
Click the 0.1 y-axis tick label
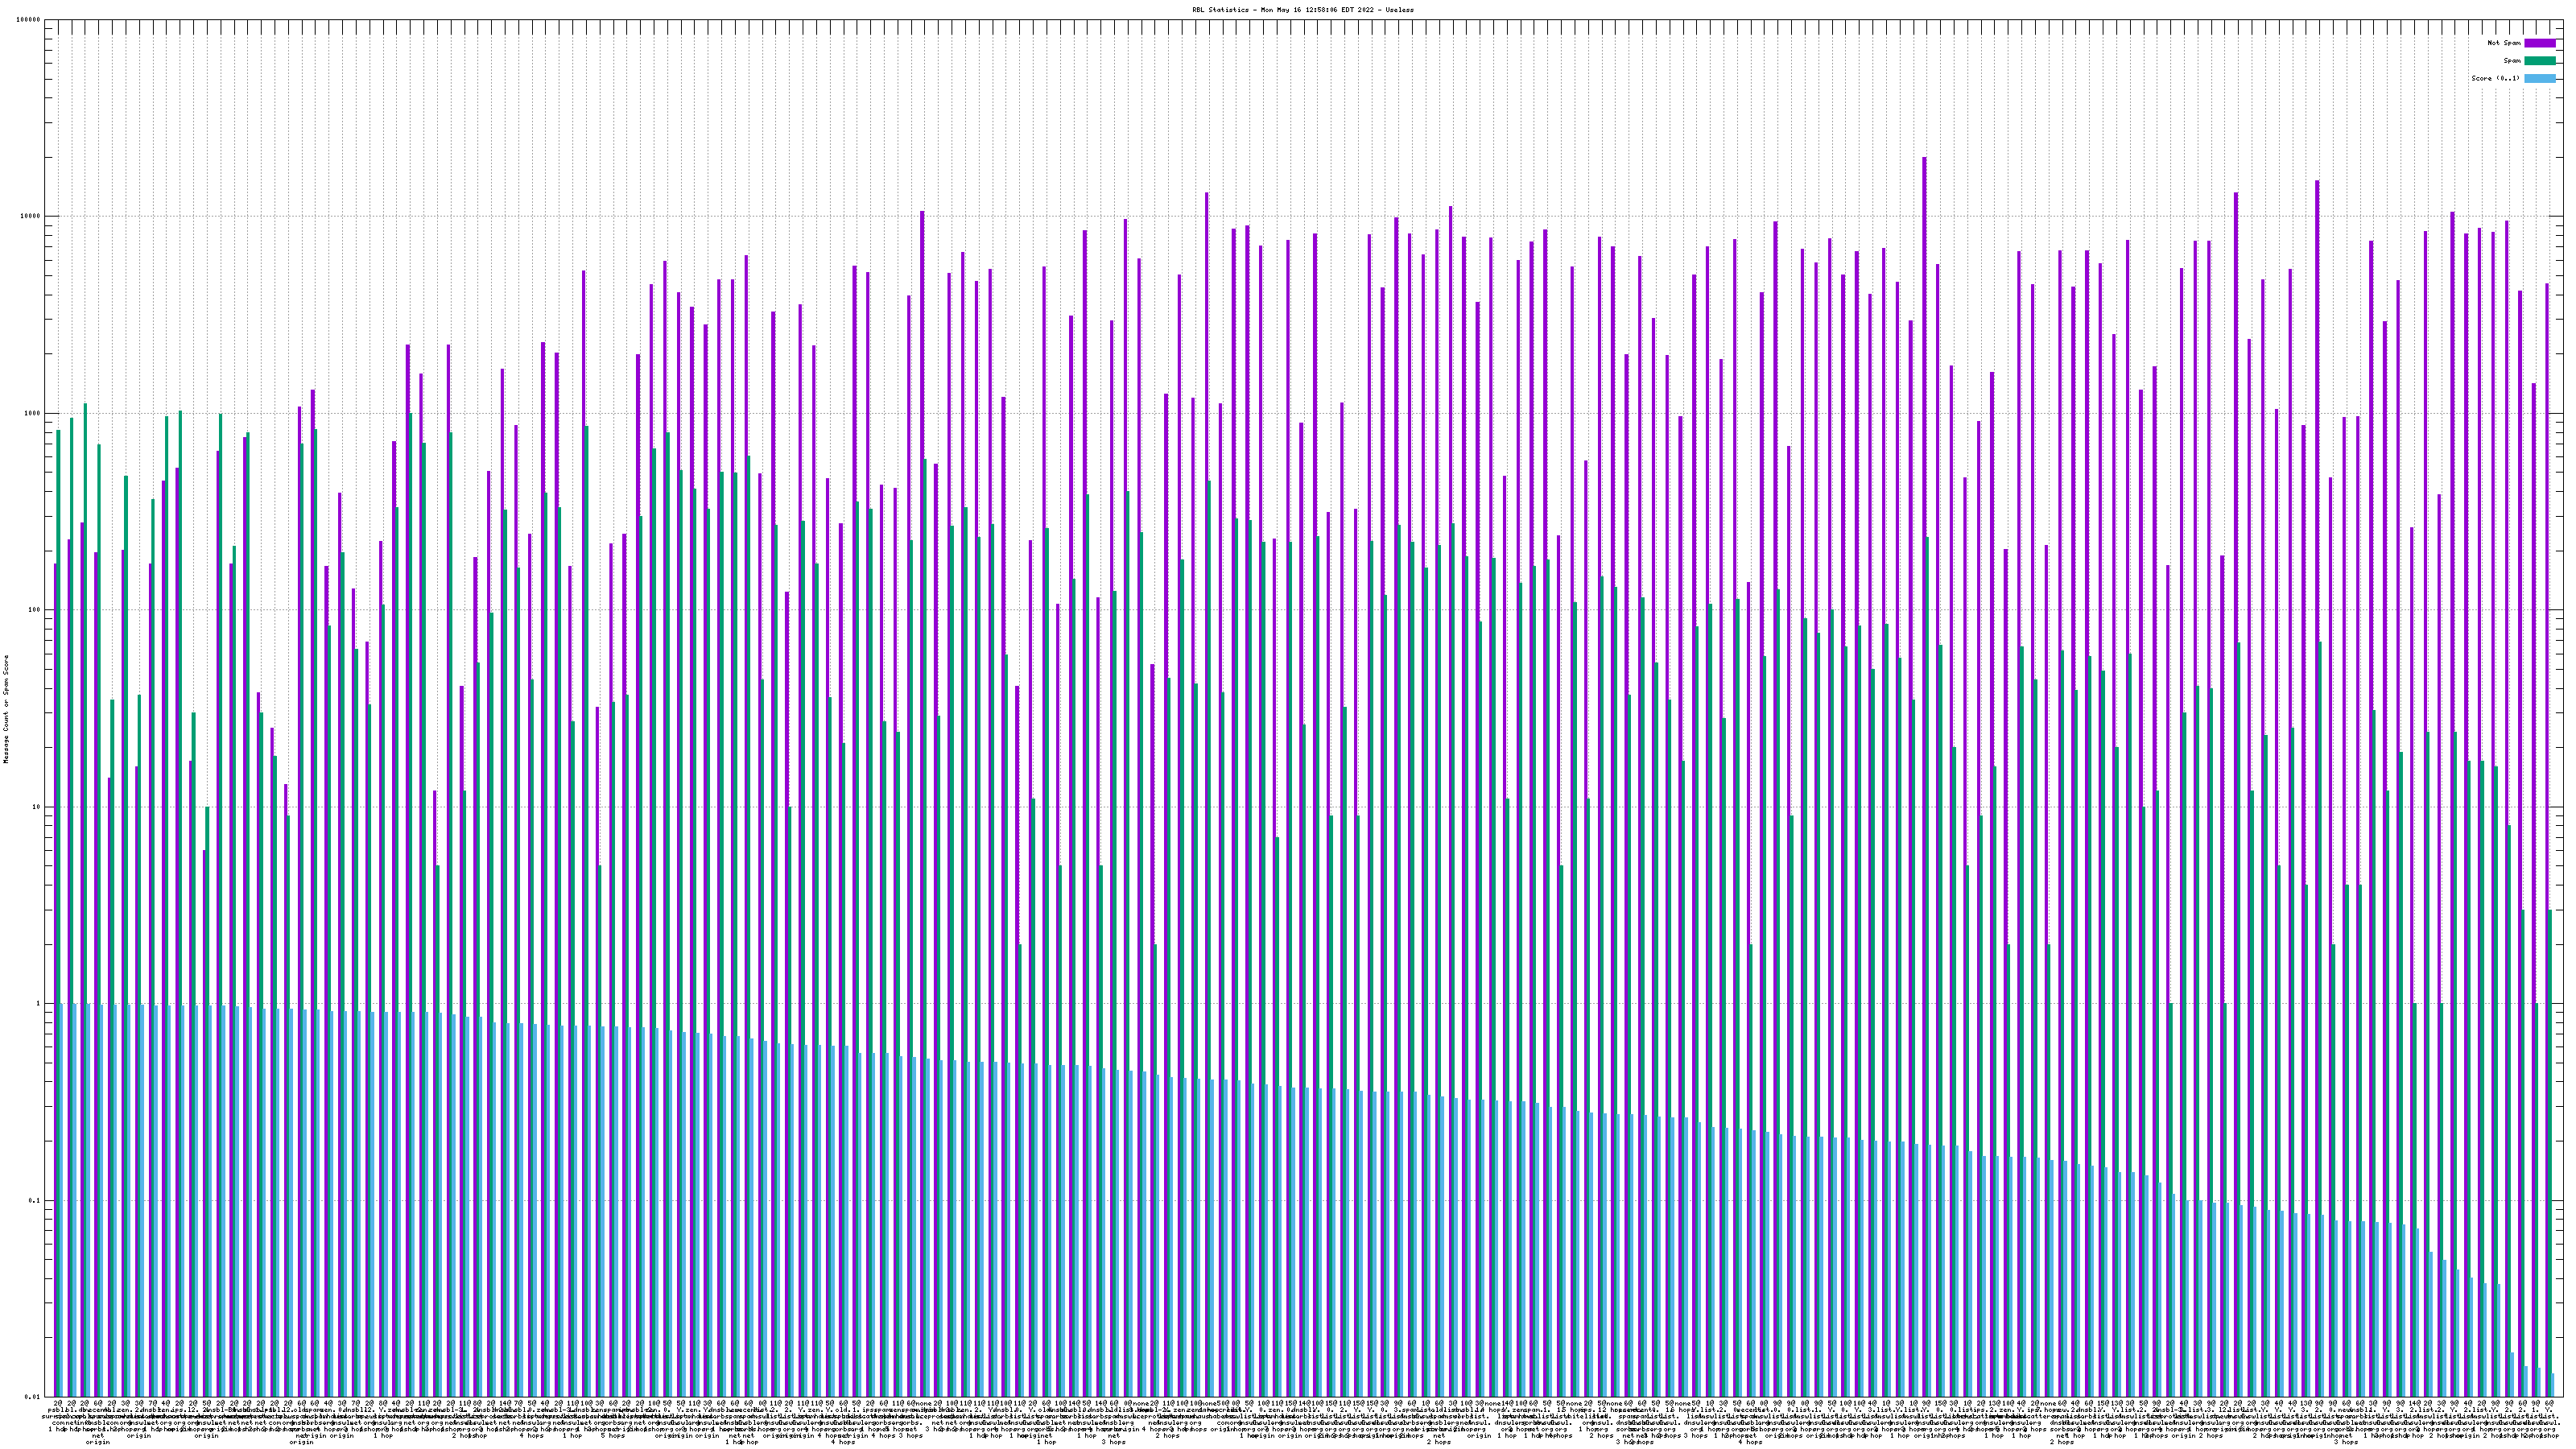(35, 1201)
